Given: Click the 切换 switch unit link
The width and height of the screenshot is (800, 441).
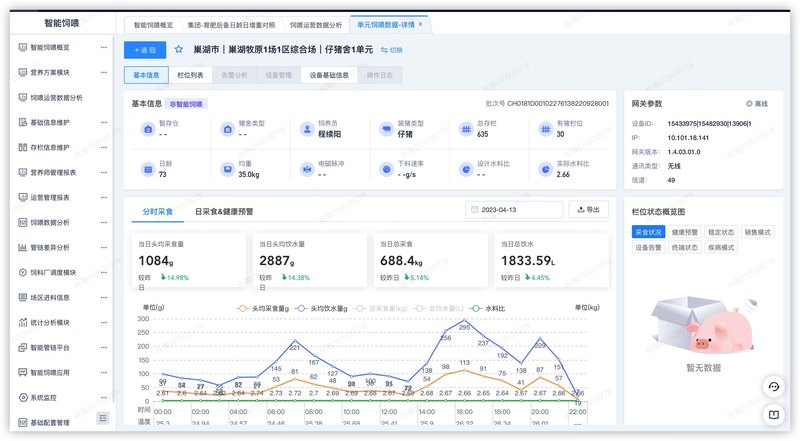Looking at the screenshot, I should 392,50.
